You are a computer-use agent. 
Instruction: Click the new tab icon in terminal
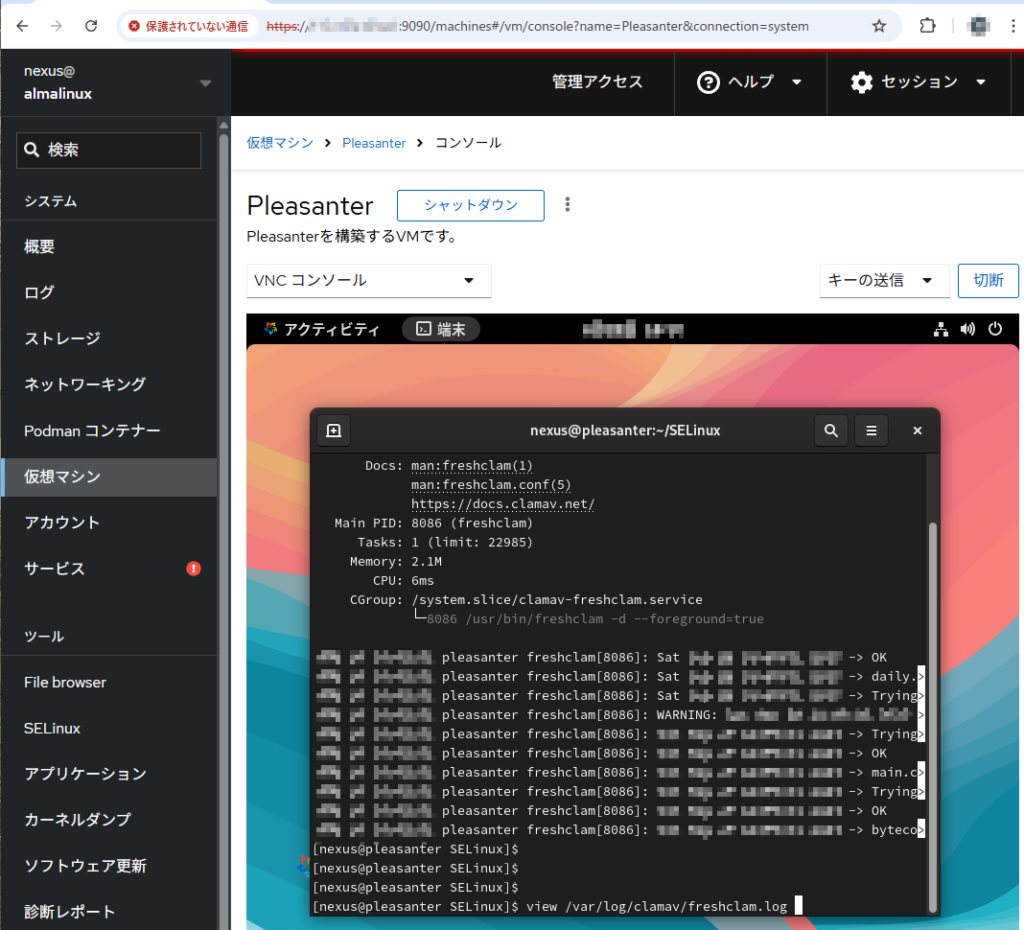click(334, 430)
